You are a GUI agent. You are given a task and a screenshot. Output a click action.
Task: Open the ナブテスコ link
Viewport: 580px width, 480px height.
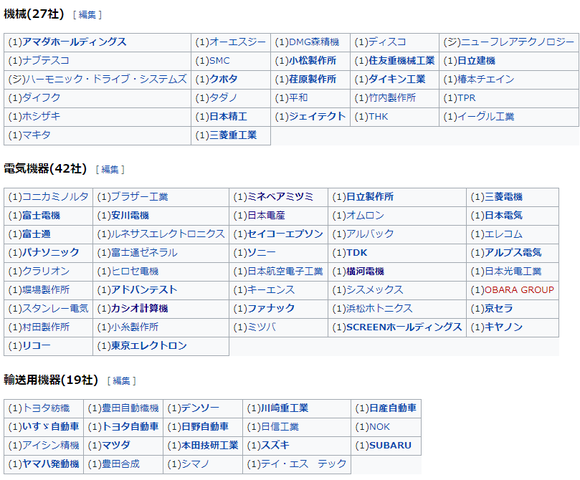[46, 61]
